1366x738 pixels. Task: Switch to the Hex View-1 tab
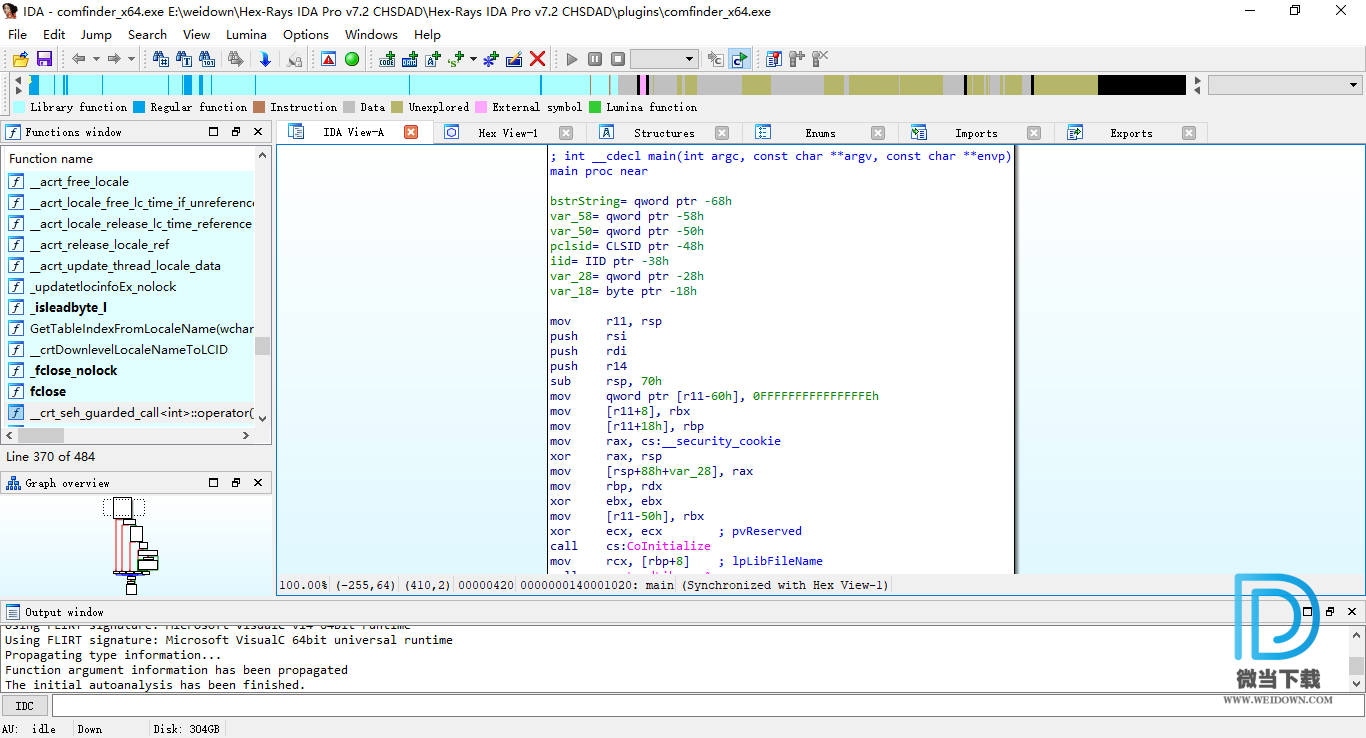(x=508, y=133)
